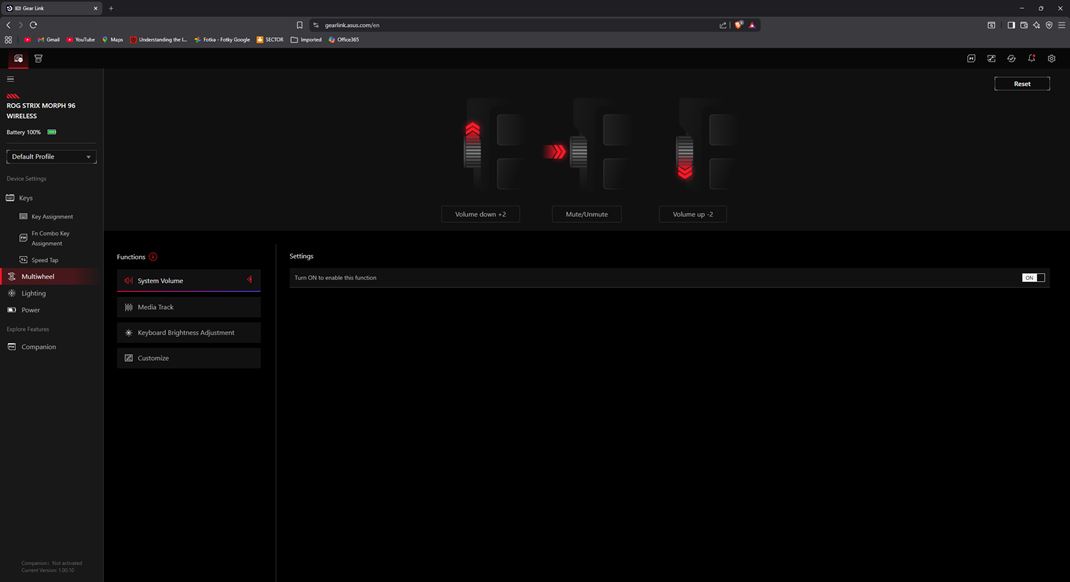Open the app settings gear icon
The height and width of the screenshot is (582, 1070).
[1051, 59]
